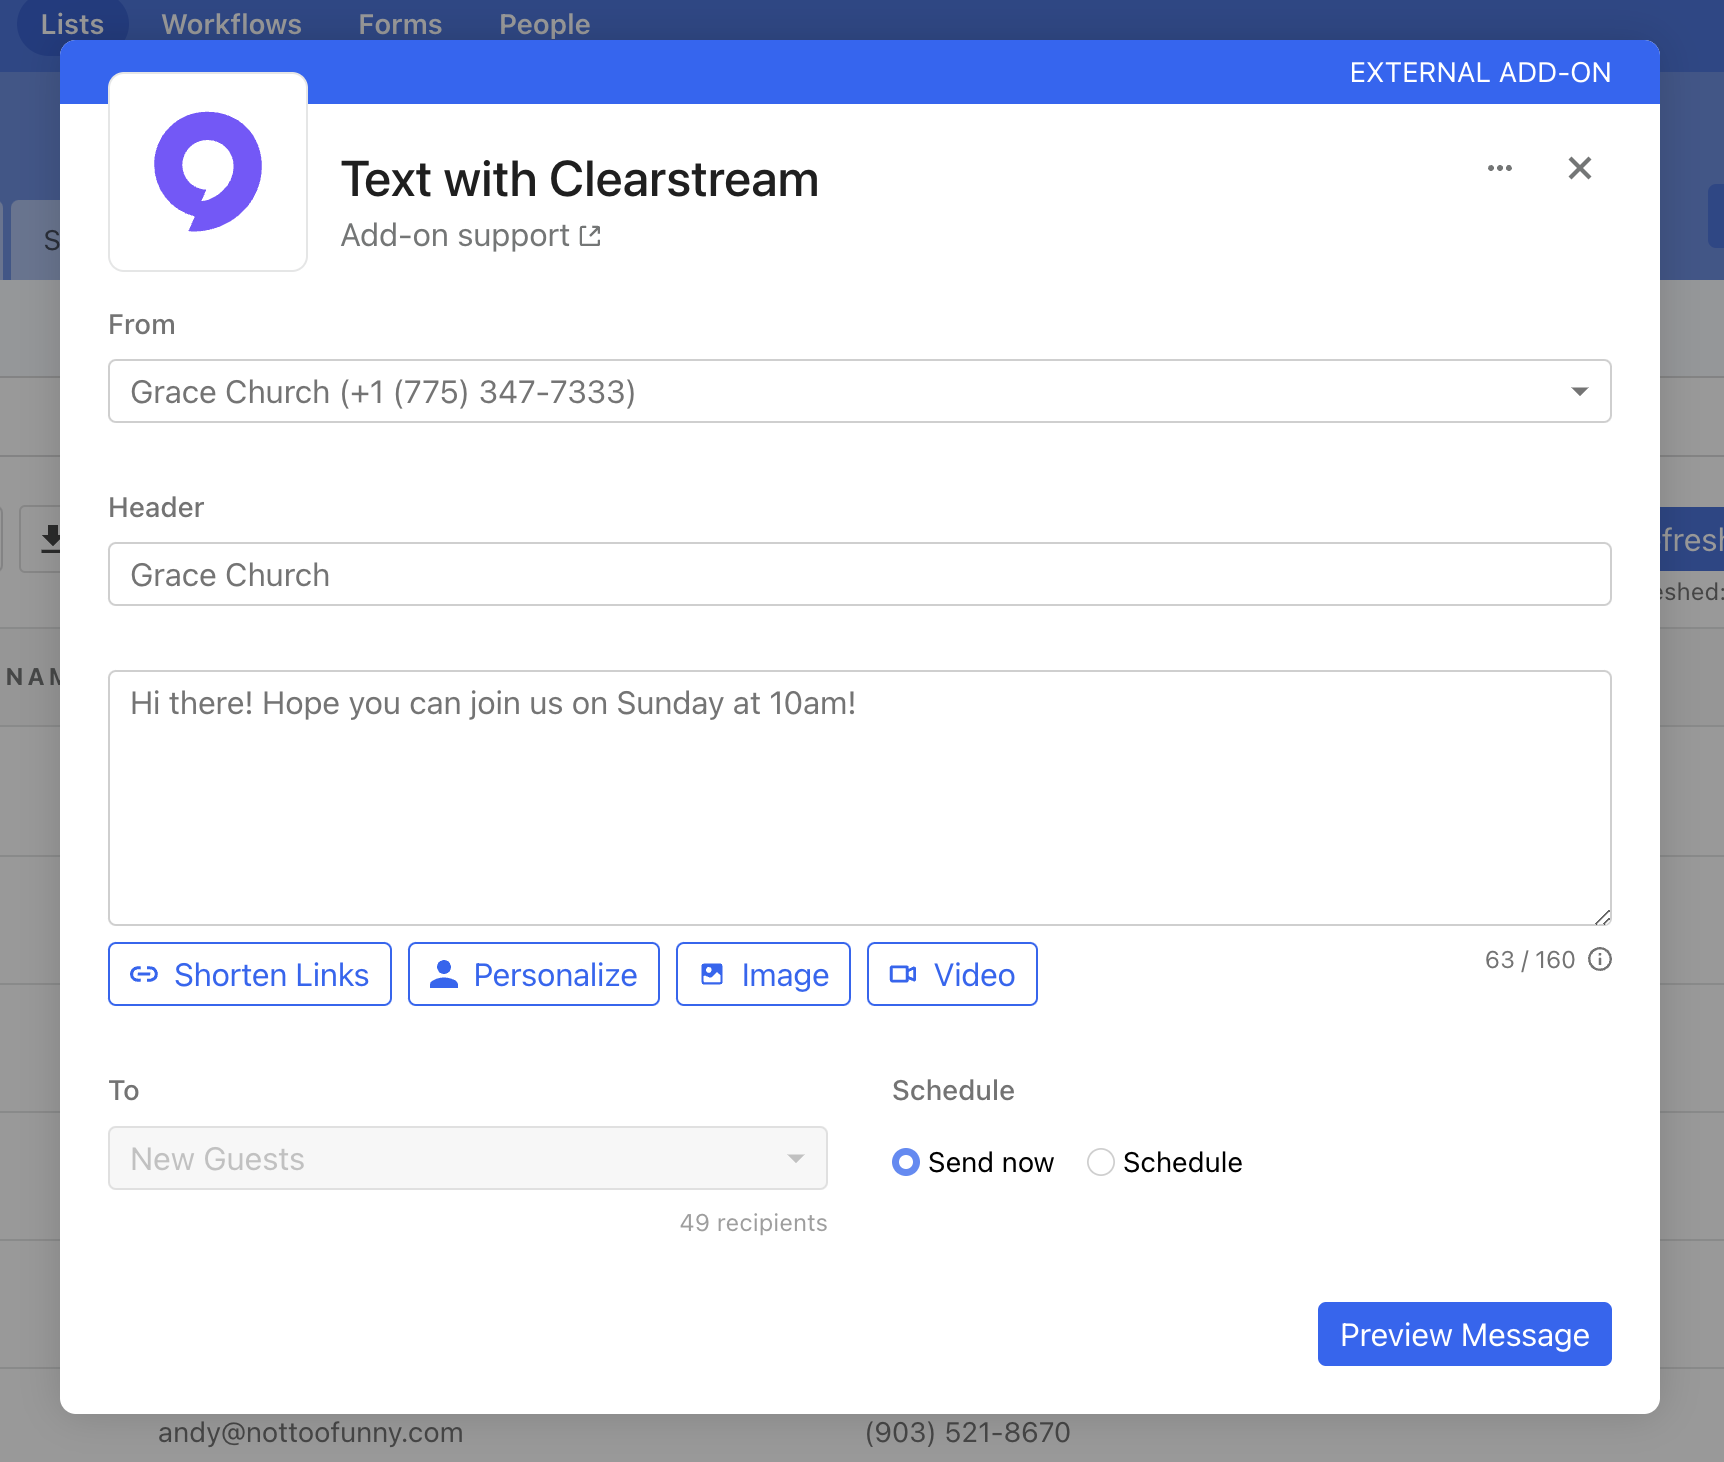Insert an Image into the message
1724x1462 pixels.
click(x=763, y=974)
